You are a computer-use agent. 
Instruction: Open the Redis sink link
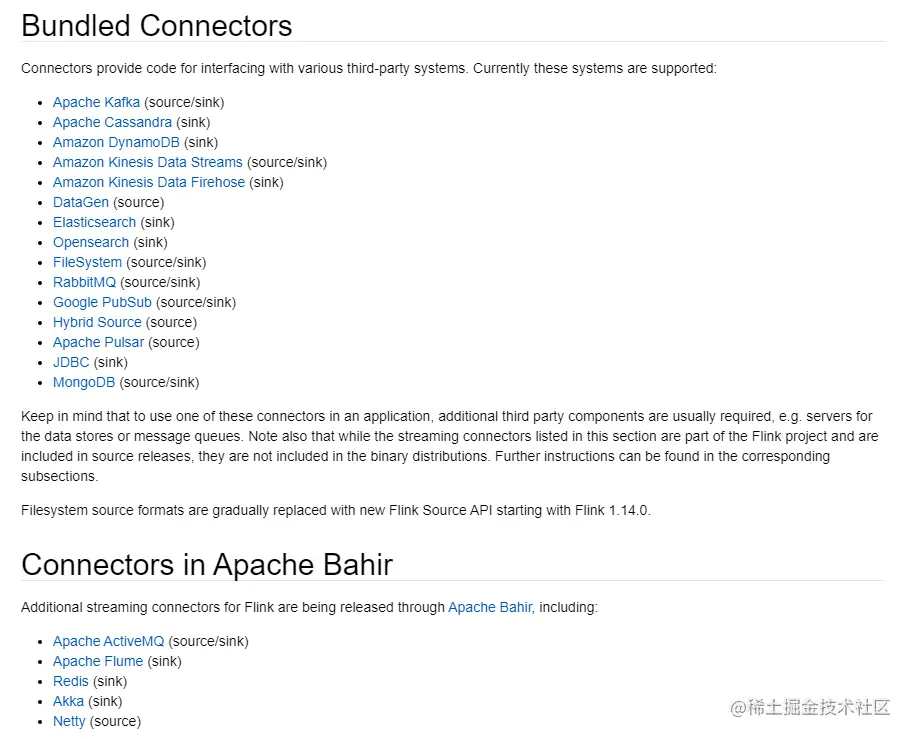coord(71,681)
